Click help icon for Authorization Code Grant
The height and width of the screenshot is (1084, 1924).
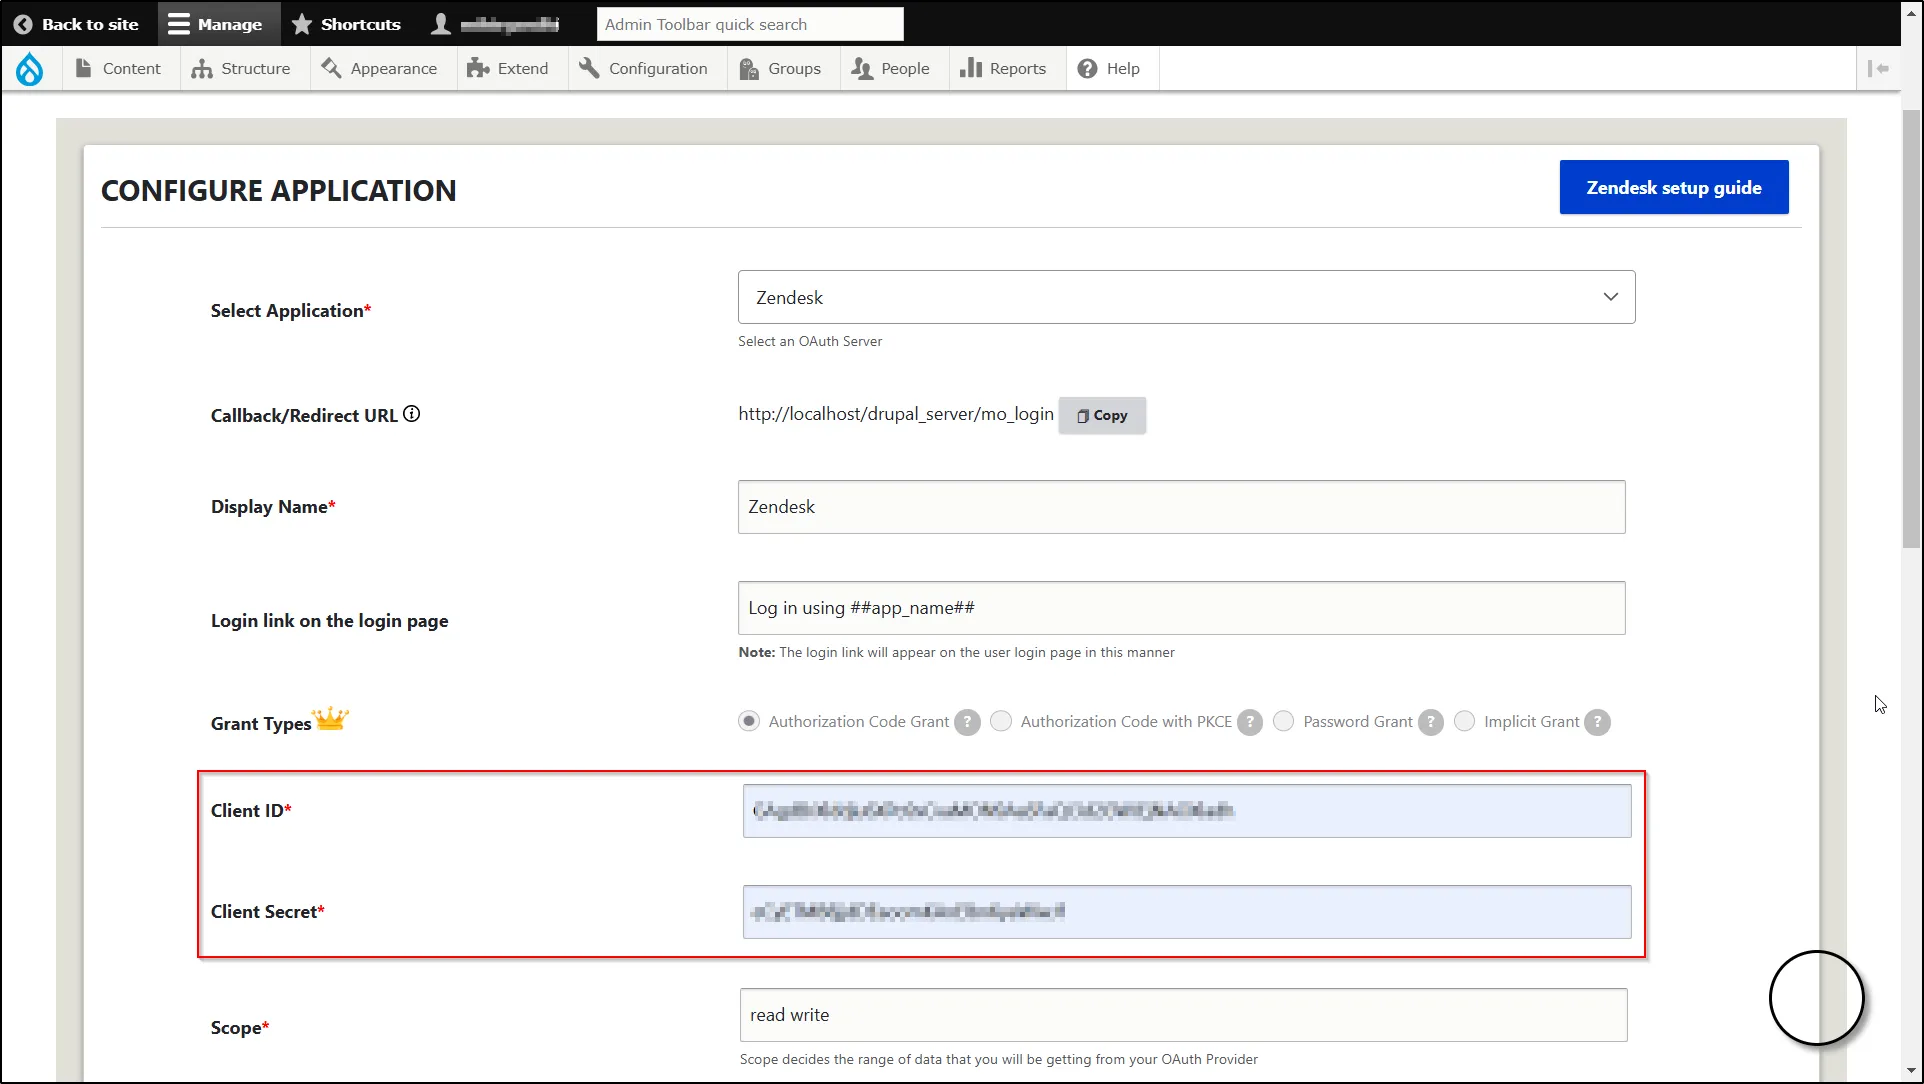pos(967,722)
